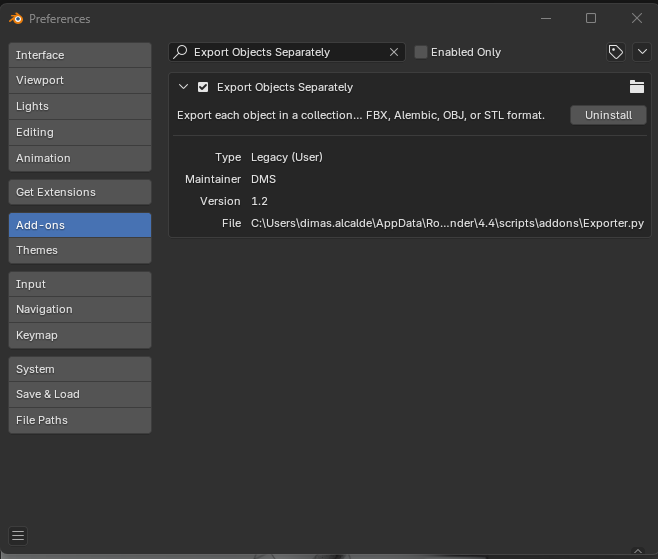
Task: Open Navigation preferences
Action: 80,309
